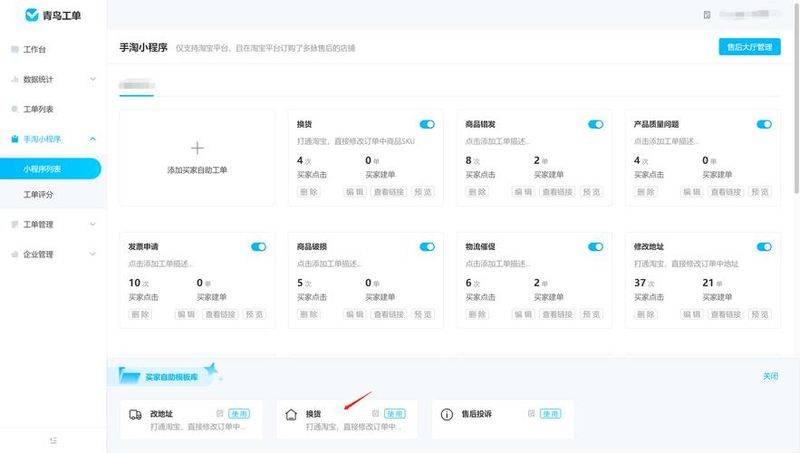
Task: Click the plus icon to add a ticket
Action: click(x=197, y=148)
